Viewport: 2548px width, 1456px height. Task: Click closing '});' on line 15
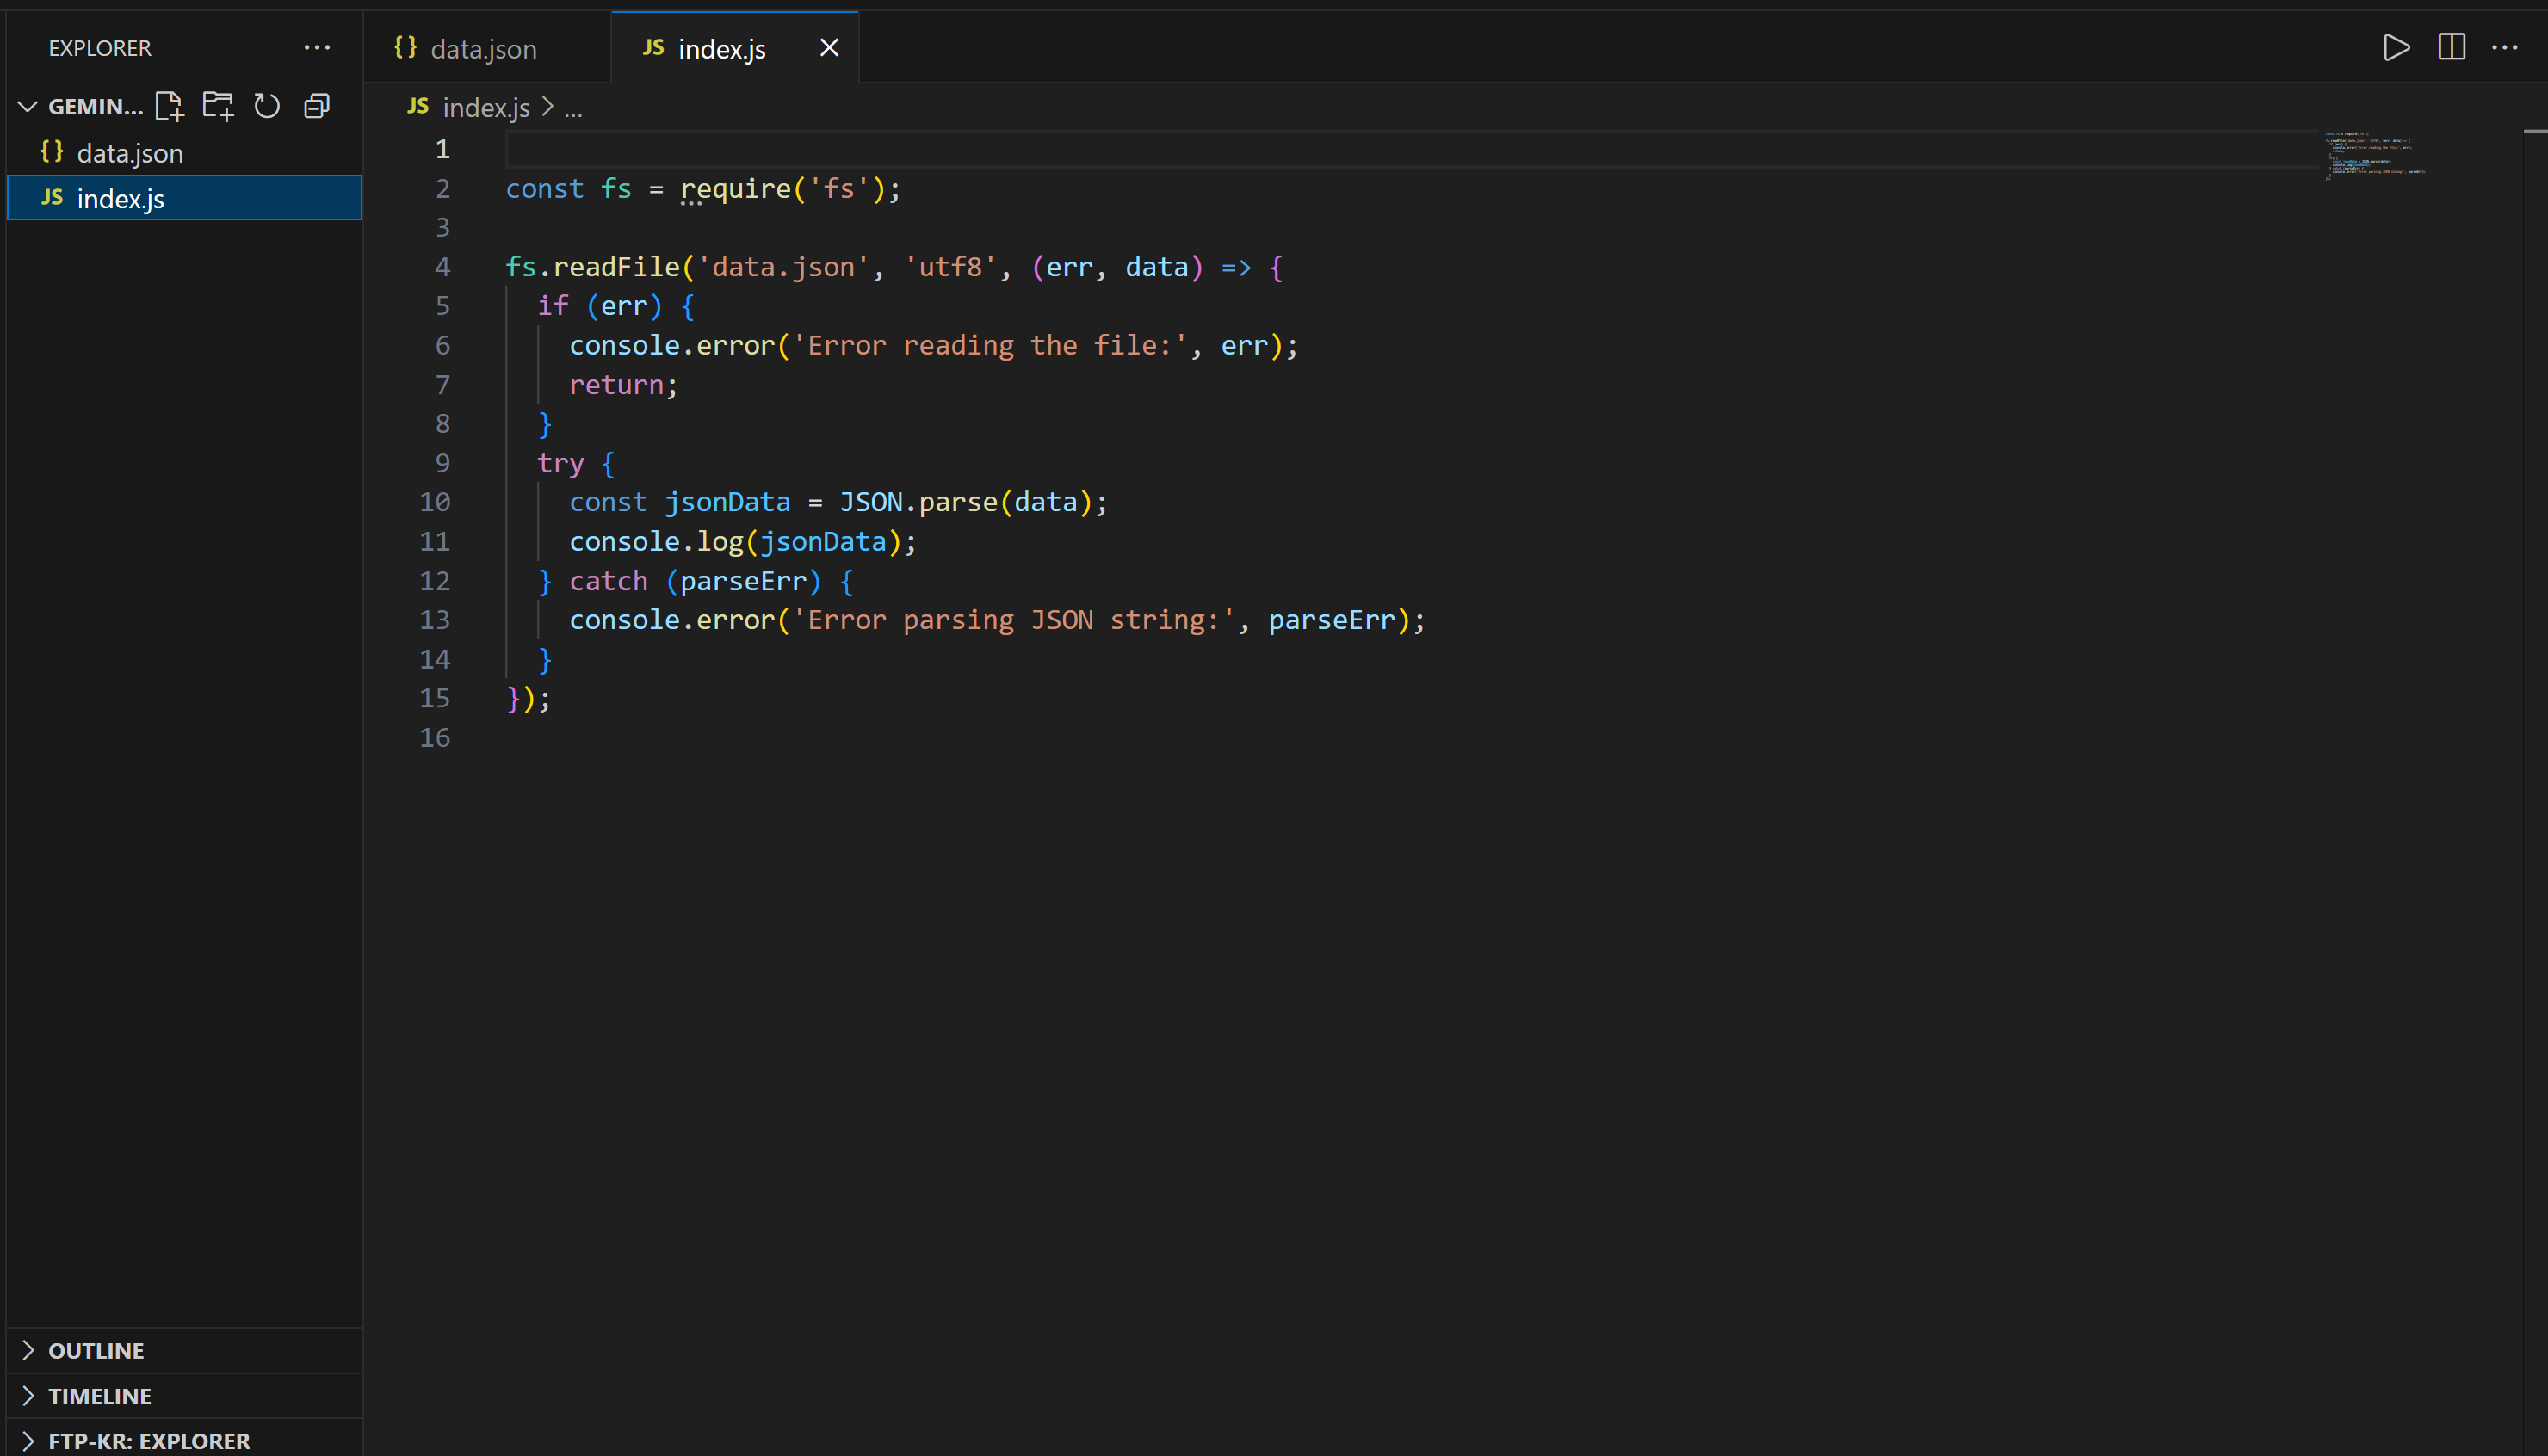coord(528,699)
